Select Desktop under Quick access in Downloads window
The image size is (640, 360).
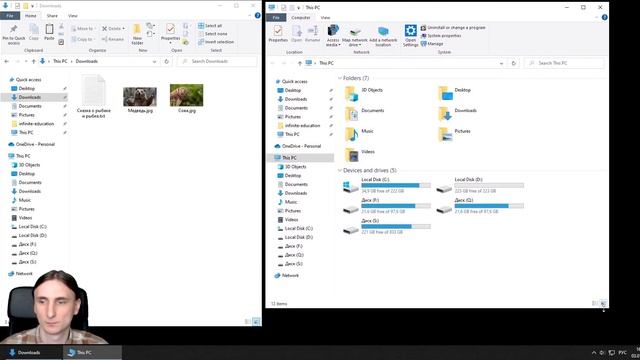point(26,89)
